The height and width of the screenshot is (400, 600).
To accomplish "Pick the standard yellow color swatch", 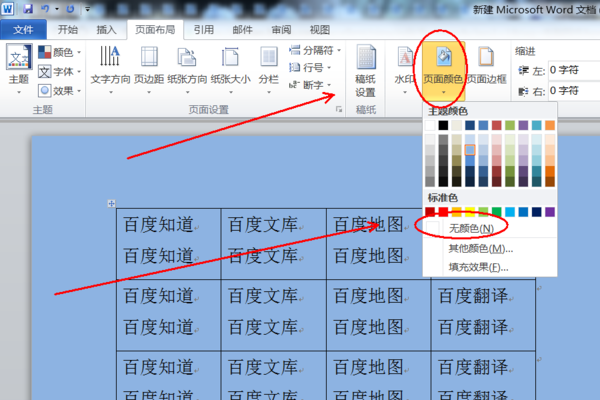I will [x=470, y=212].
